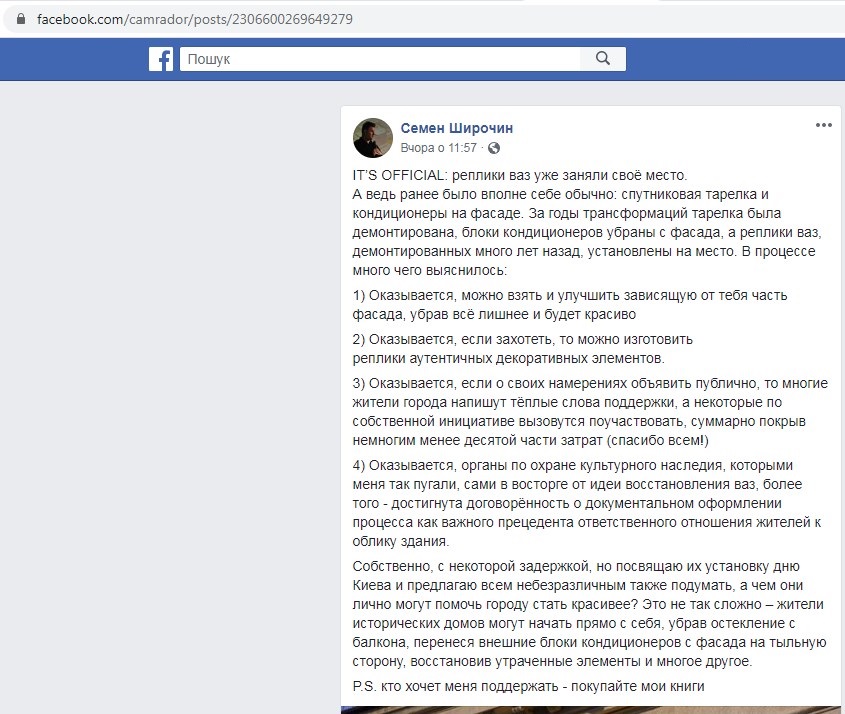Viewport: 845px width, 714px height.
Task: Click the IT'S OFFICIAL opening line
Action: tap(520, 176)
